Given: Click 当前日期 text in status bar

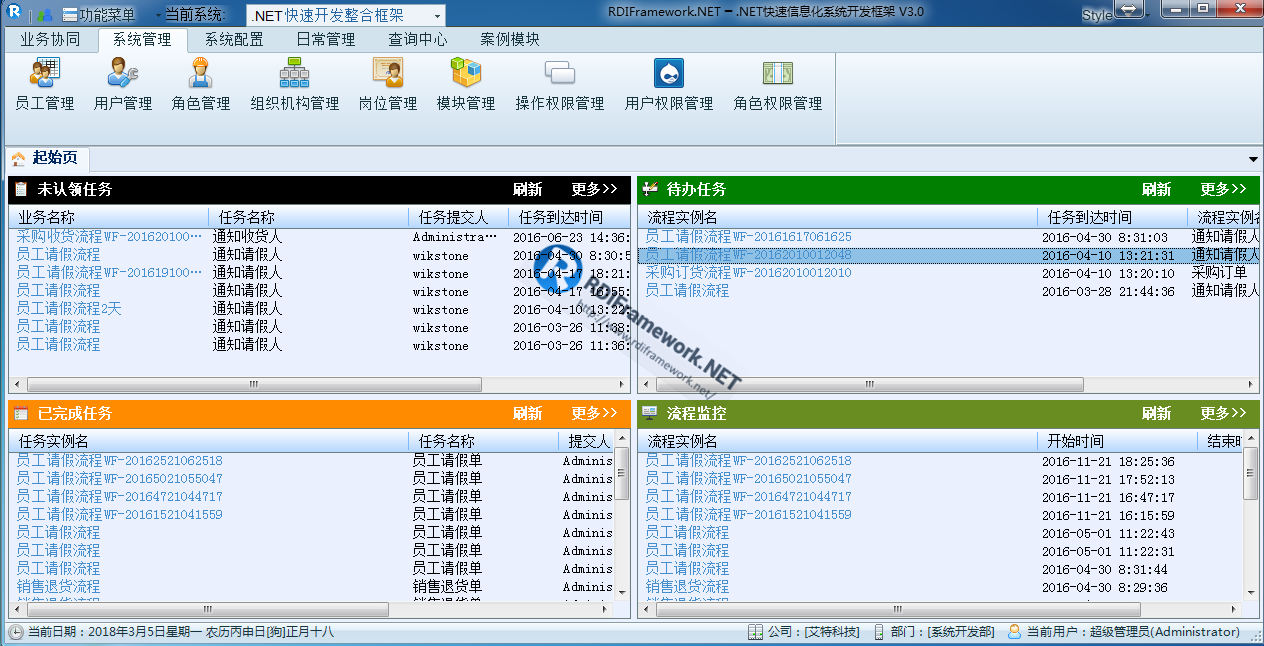Looking at the screenshot, I should [181, 632].
